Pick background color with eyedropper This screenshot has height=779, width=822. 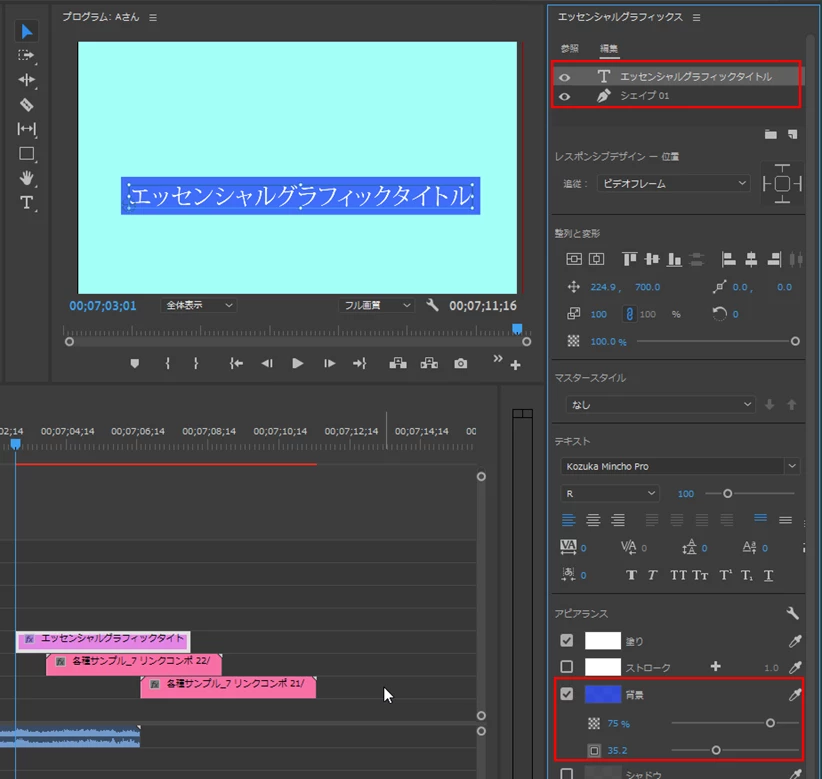[795, 695]
